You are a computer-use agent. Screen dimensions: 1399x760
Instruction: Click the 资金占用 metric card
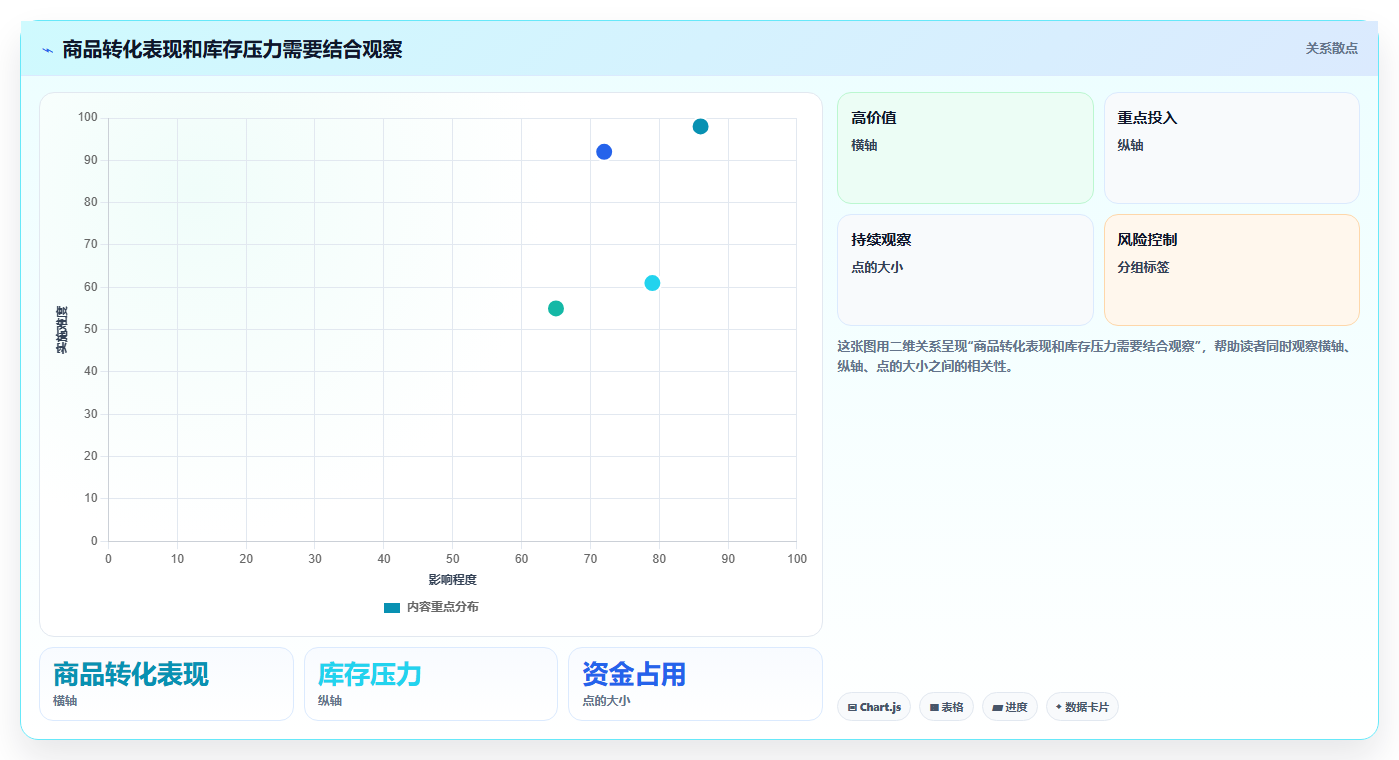[695, 684]
